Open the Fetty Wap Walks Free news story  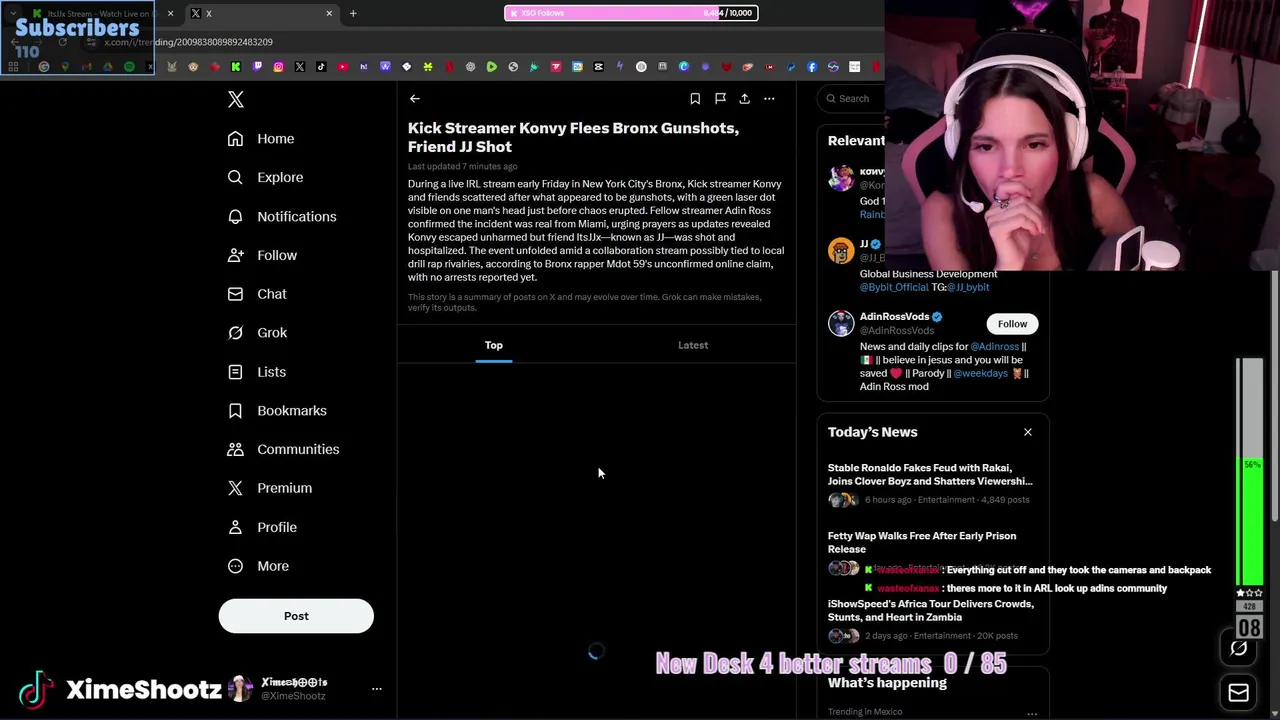click(x=922, y=543)
